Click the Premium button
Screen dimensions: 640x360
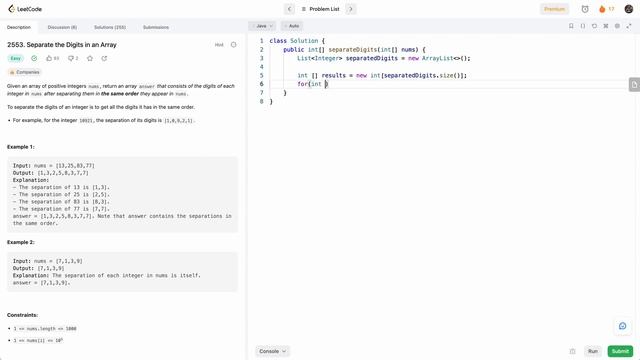[x=554, y=9]
